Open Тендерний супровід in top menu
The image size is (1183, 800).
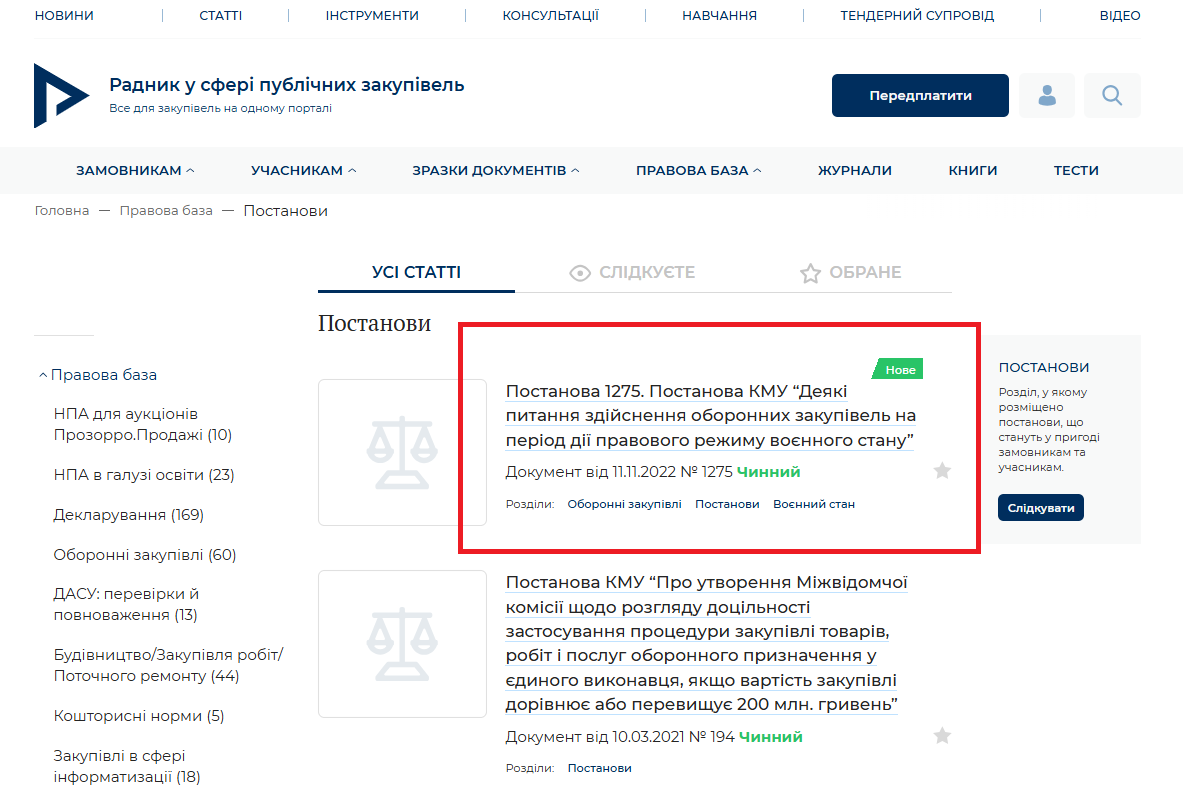coord(917,16)
